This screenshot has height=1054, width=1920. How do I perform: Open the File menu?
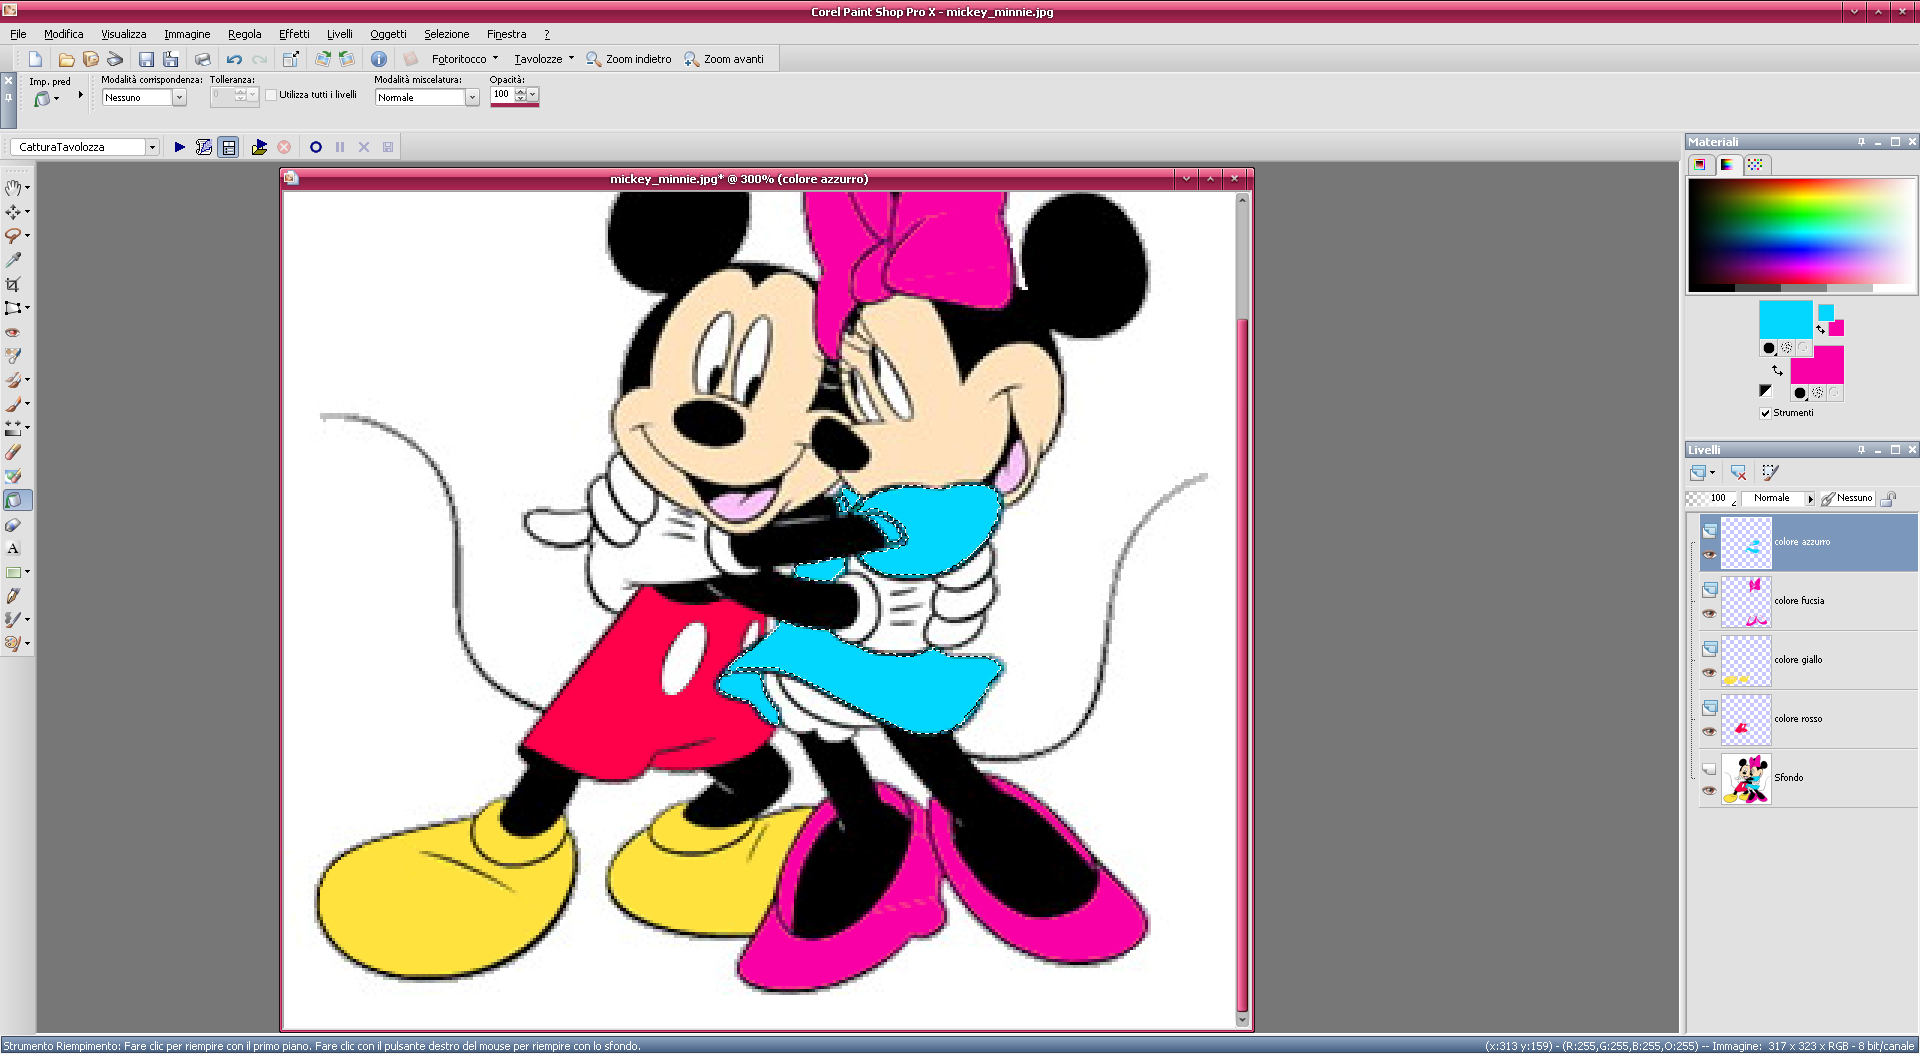click(x=18, y=34)
